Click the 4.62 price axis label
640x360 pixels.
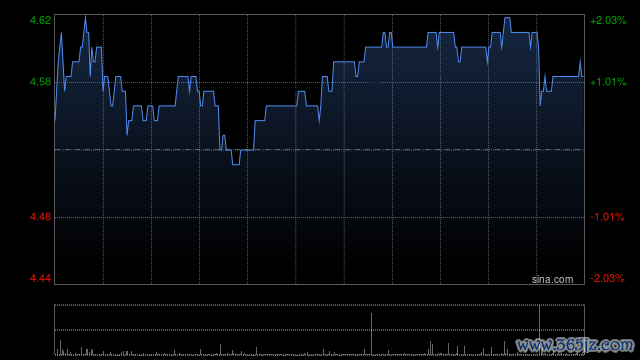coord(41,20)
